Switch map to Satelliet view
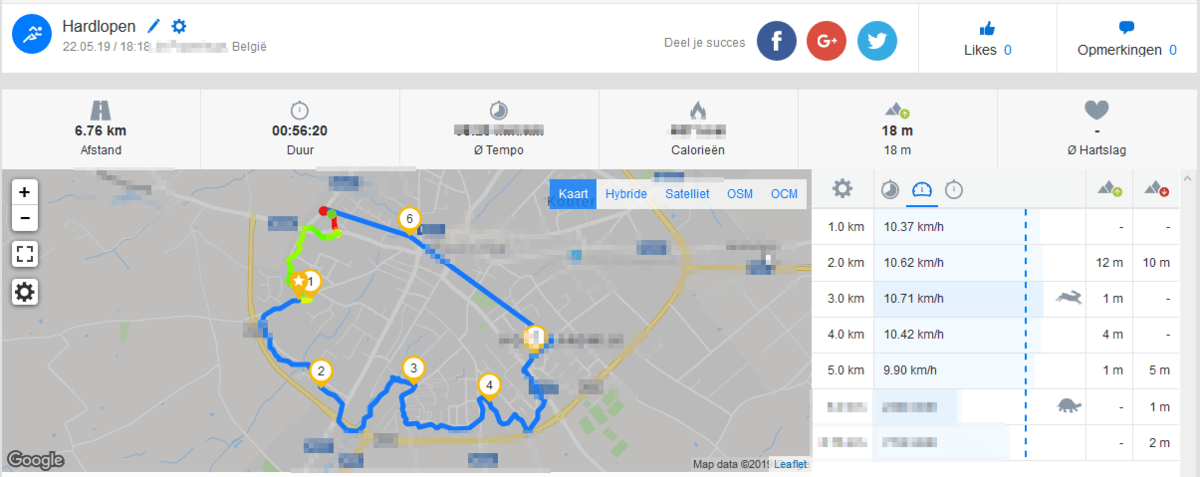Viewport: 1200px width, 477px height. coord(687,194)
